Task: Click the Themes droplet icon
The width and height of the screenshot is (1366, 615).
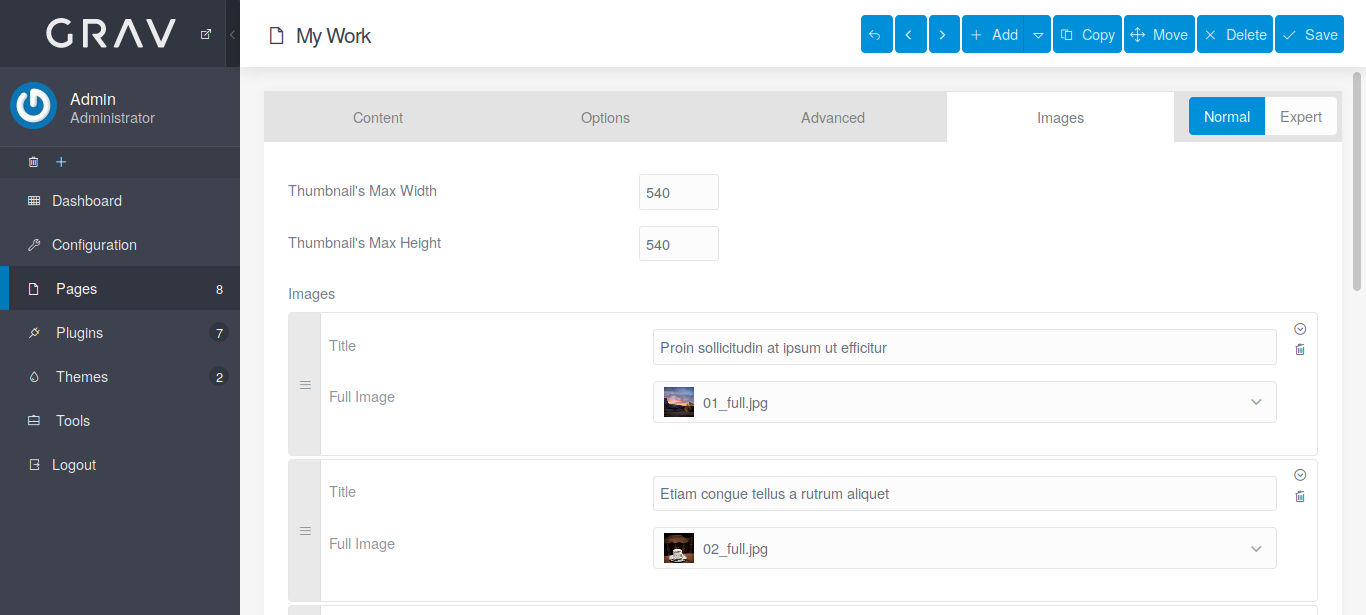Action: [x=34, y=377]
